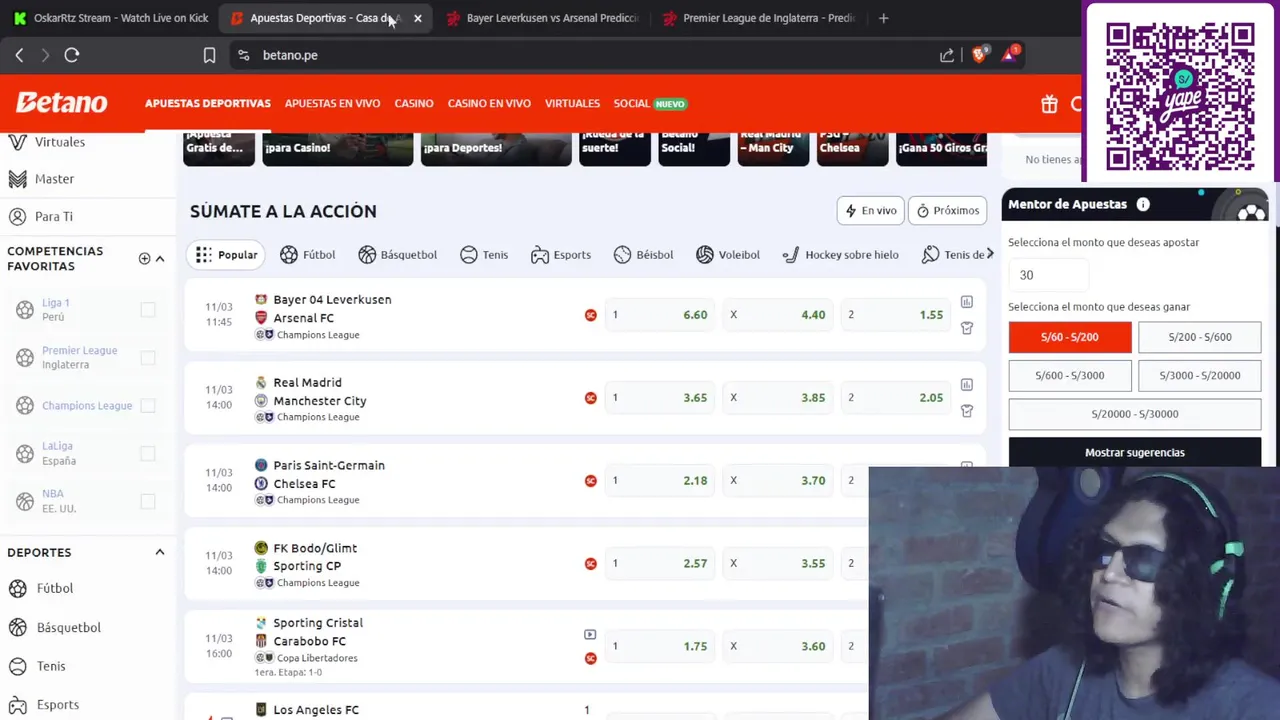
Task: Collapse the Competencias Favoritas section
Action: 160,258
